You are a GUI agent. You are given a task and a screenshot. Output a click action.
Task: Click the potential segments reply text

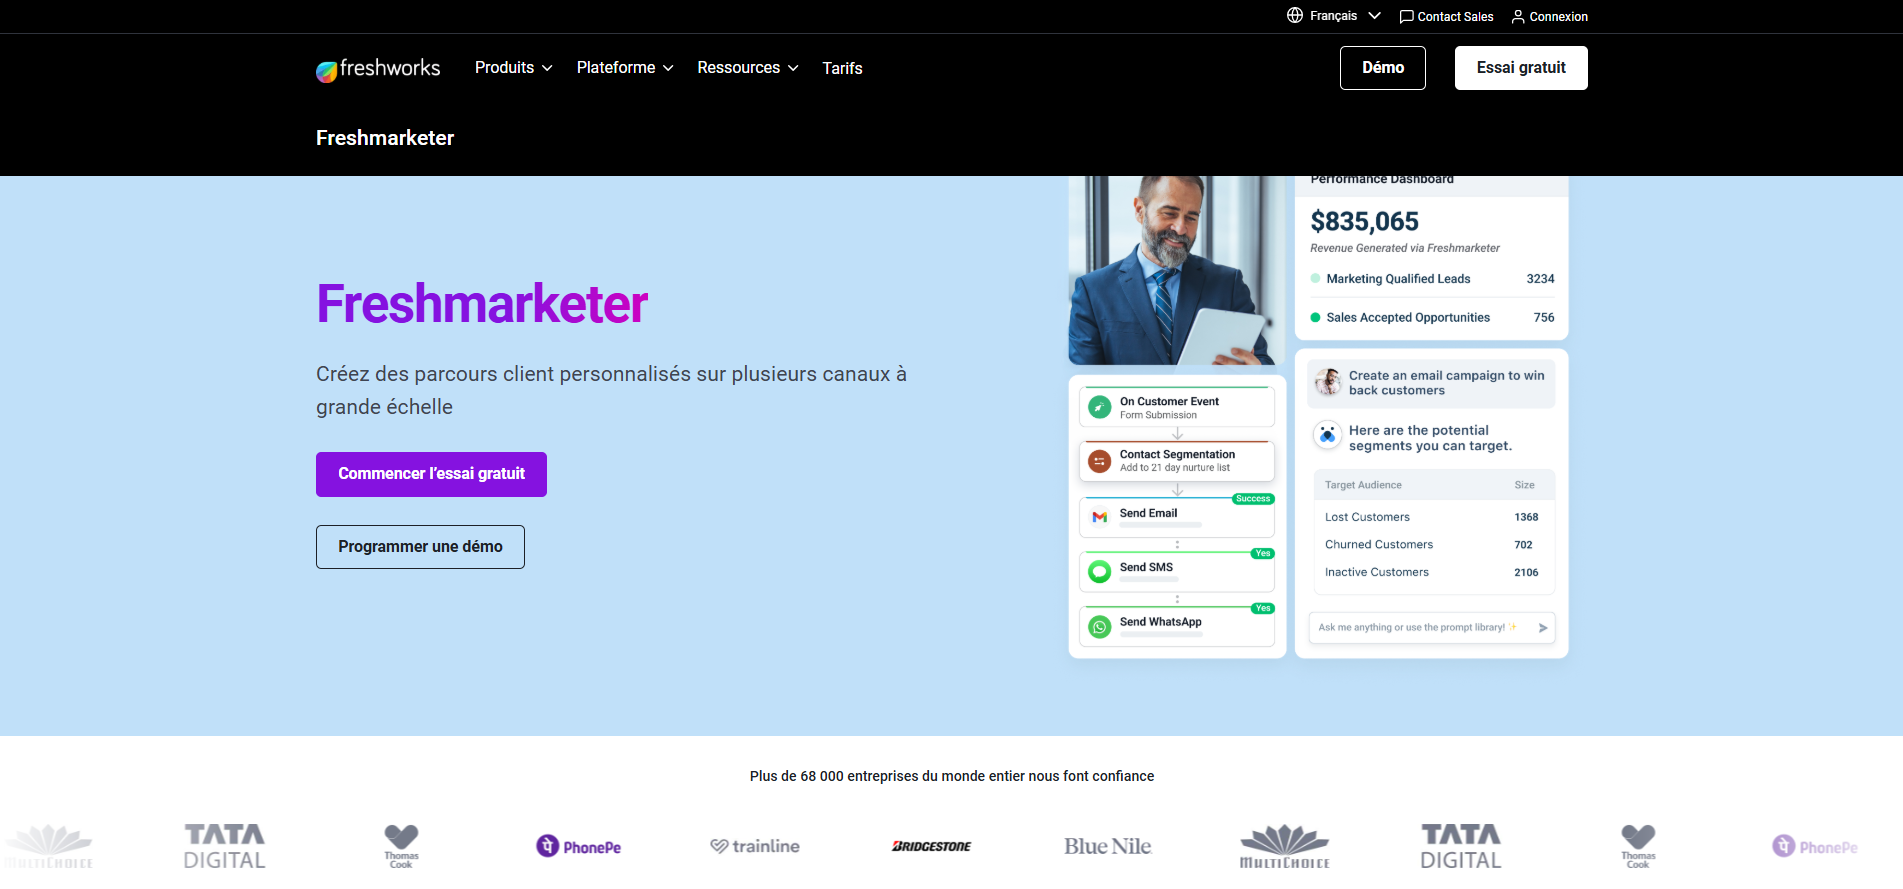click(1430, 438)
